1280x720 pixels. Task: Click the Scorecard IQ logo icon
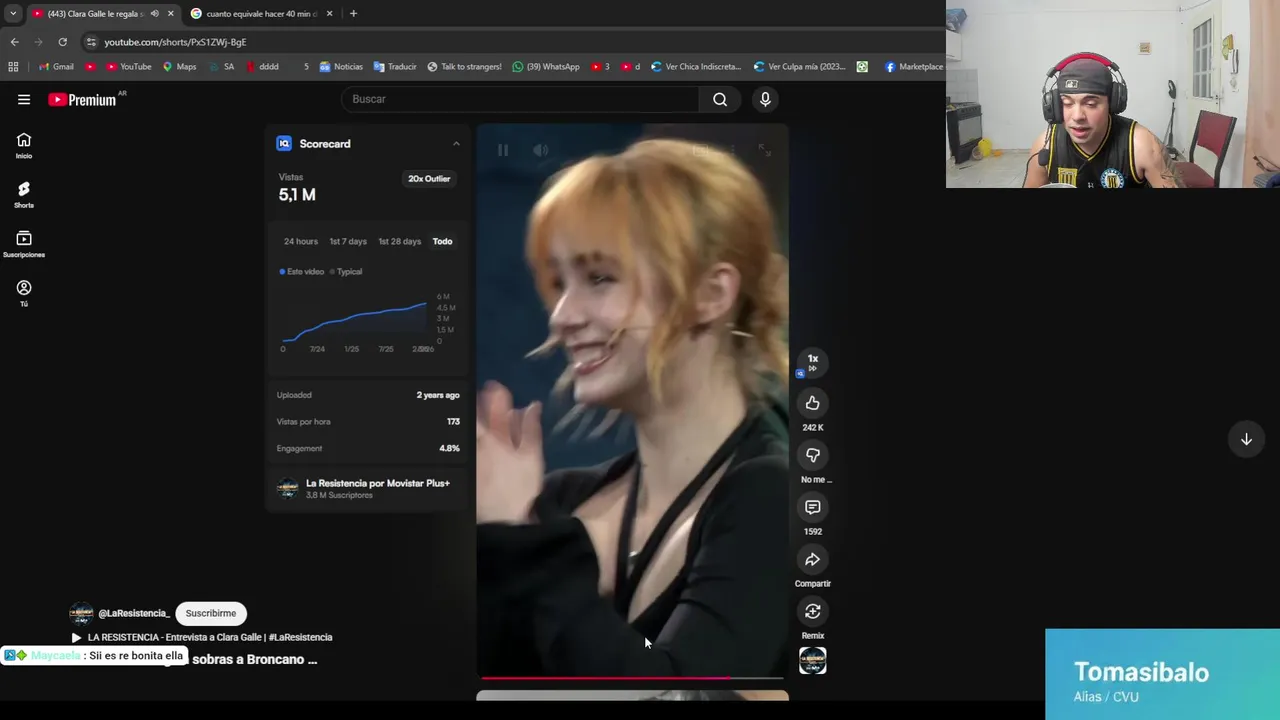(284, 144)
